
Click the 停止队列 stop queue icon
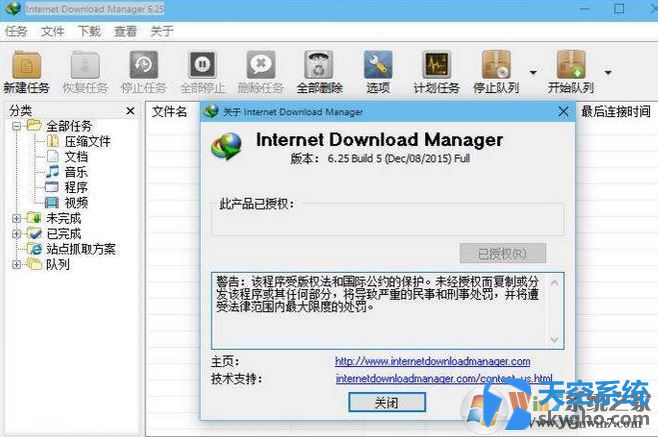coord(496,65)
